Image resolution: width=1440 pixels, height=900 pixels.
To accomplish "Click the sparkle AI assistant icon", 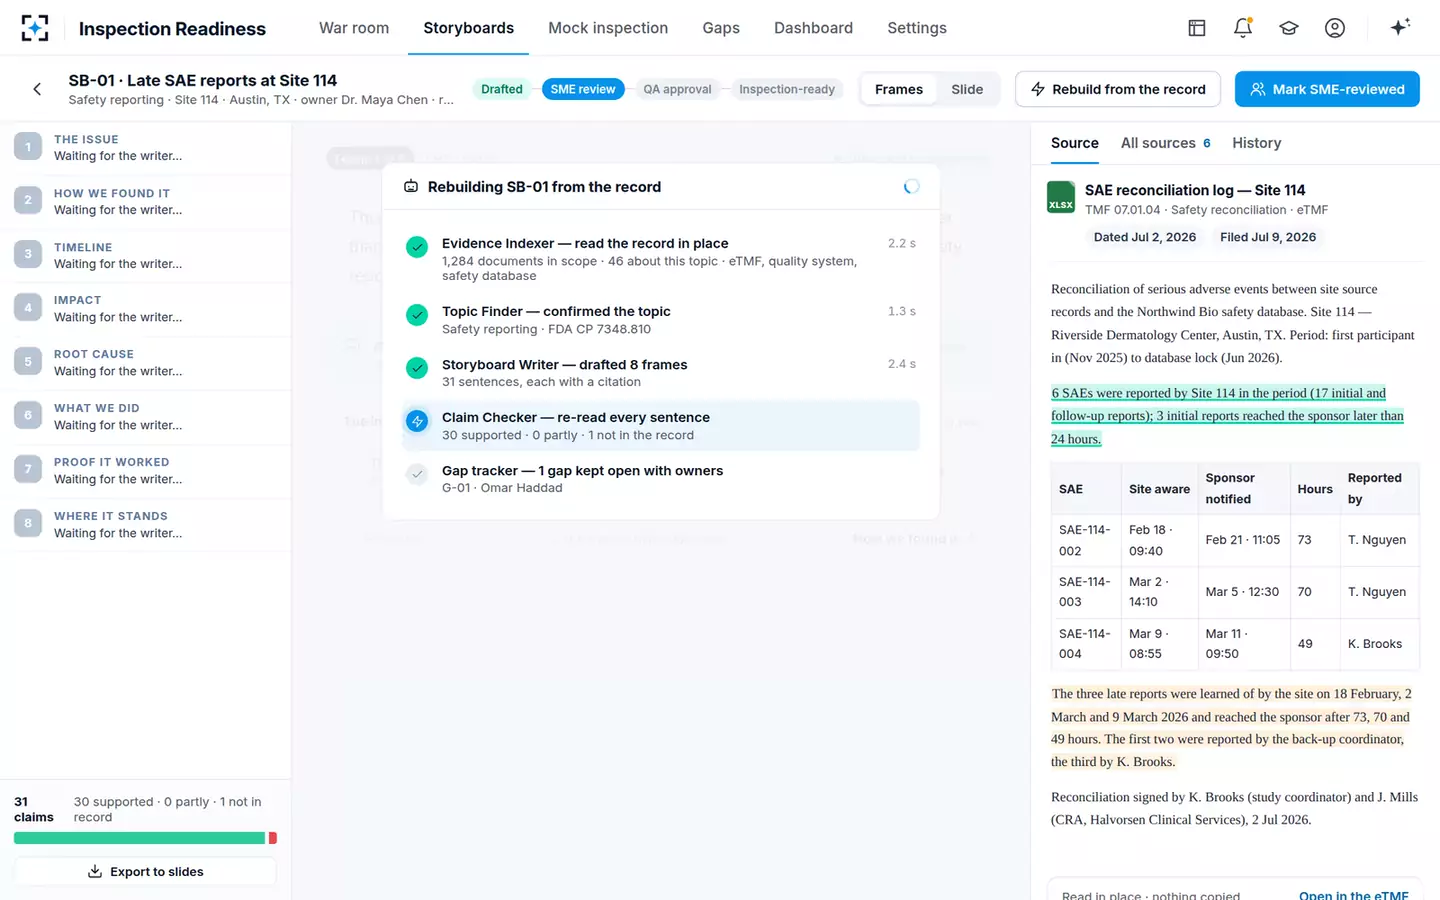I will click(x=1400, y=27).
